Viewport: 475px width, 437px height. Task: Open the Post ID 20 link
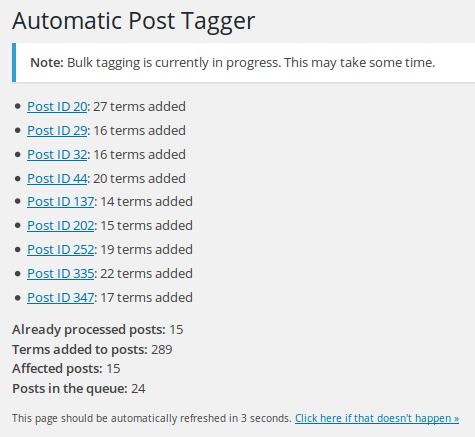coord(57,107)
